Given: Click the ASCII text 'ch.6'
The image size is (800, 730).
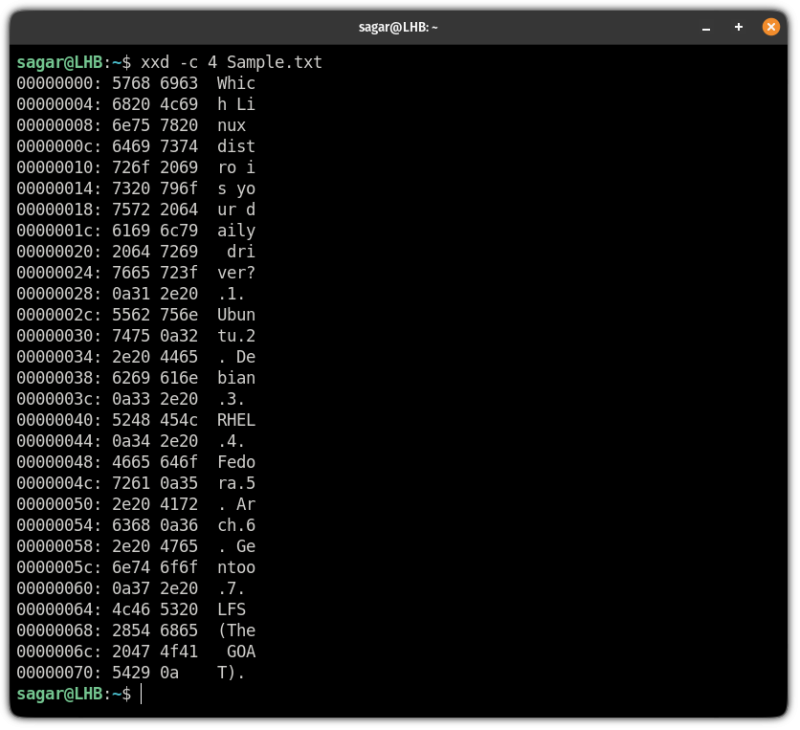Looking at the screenshot, I should pos(236,525).
